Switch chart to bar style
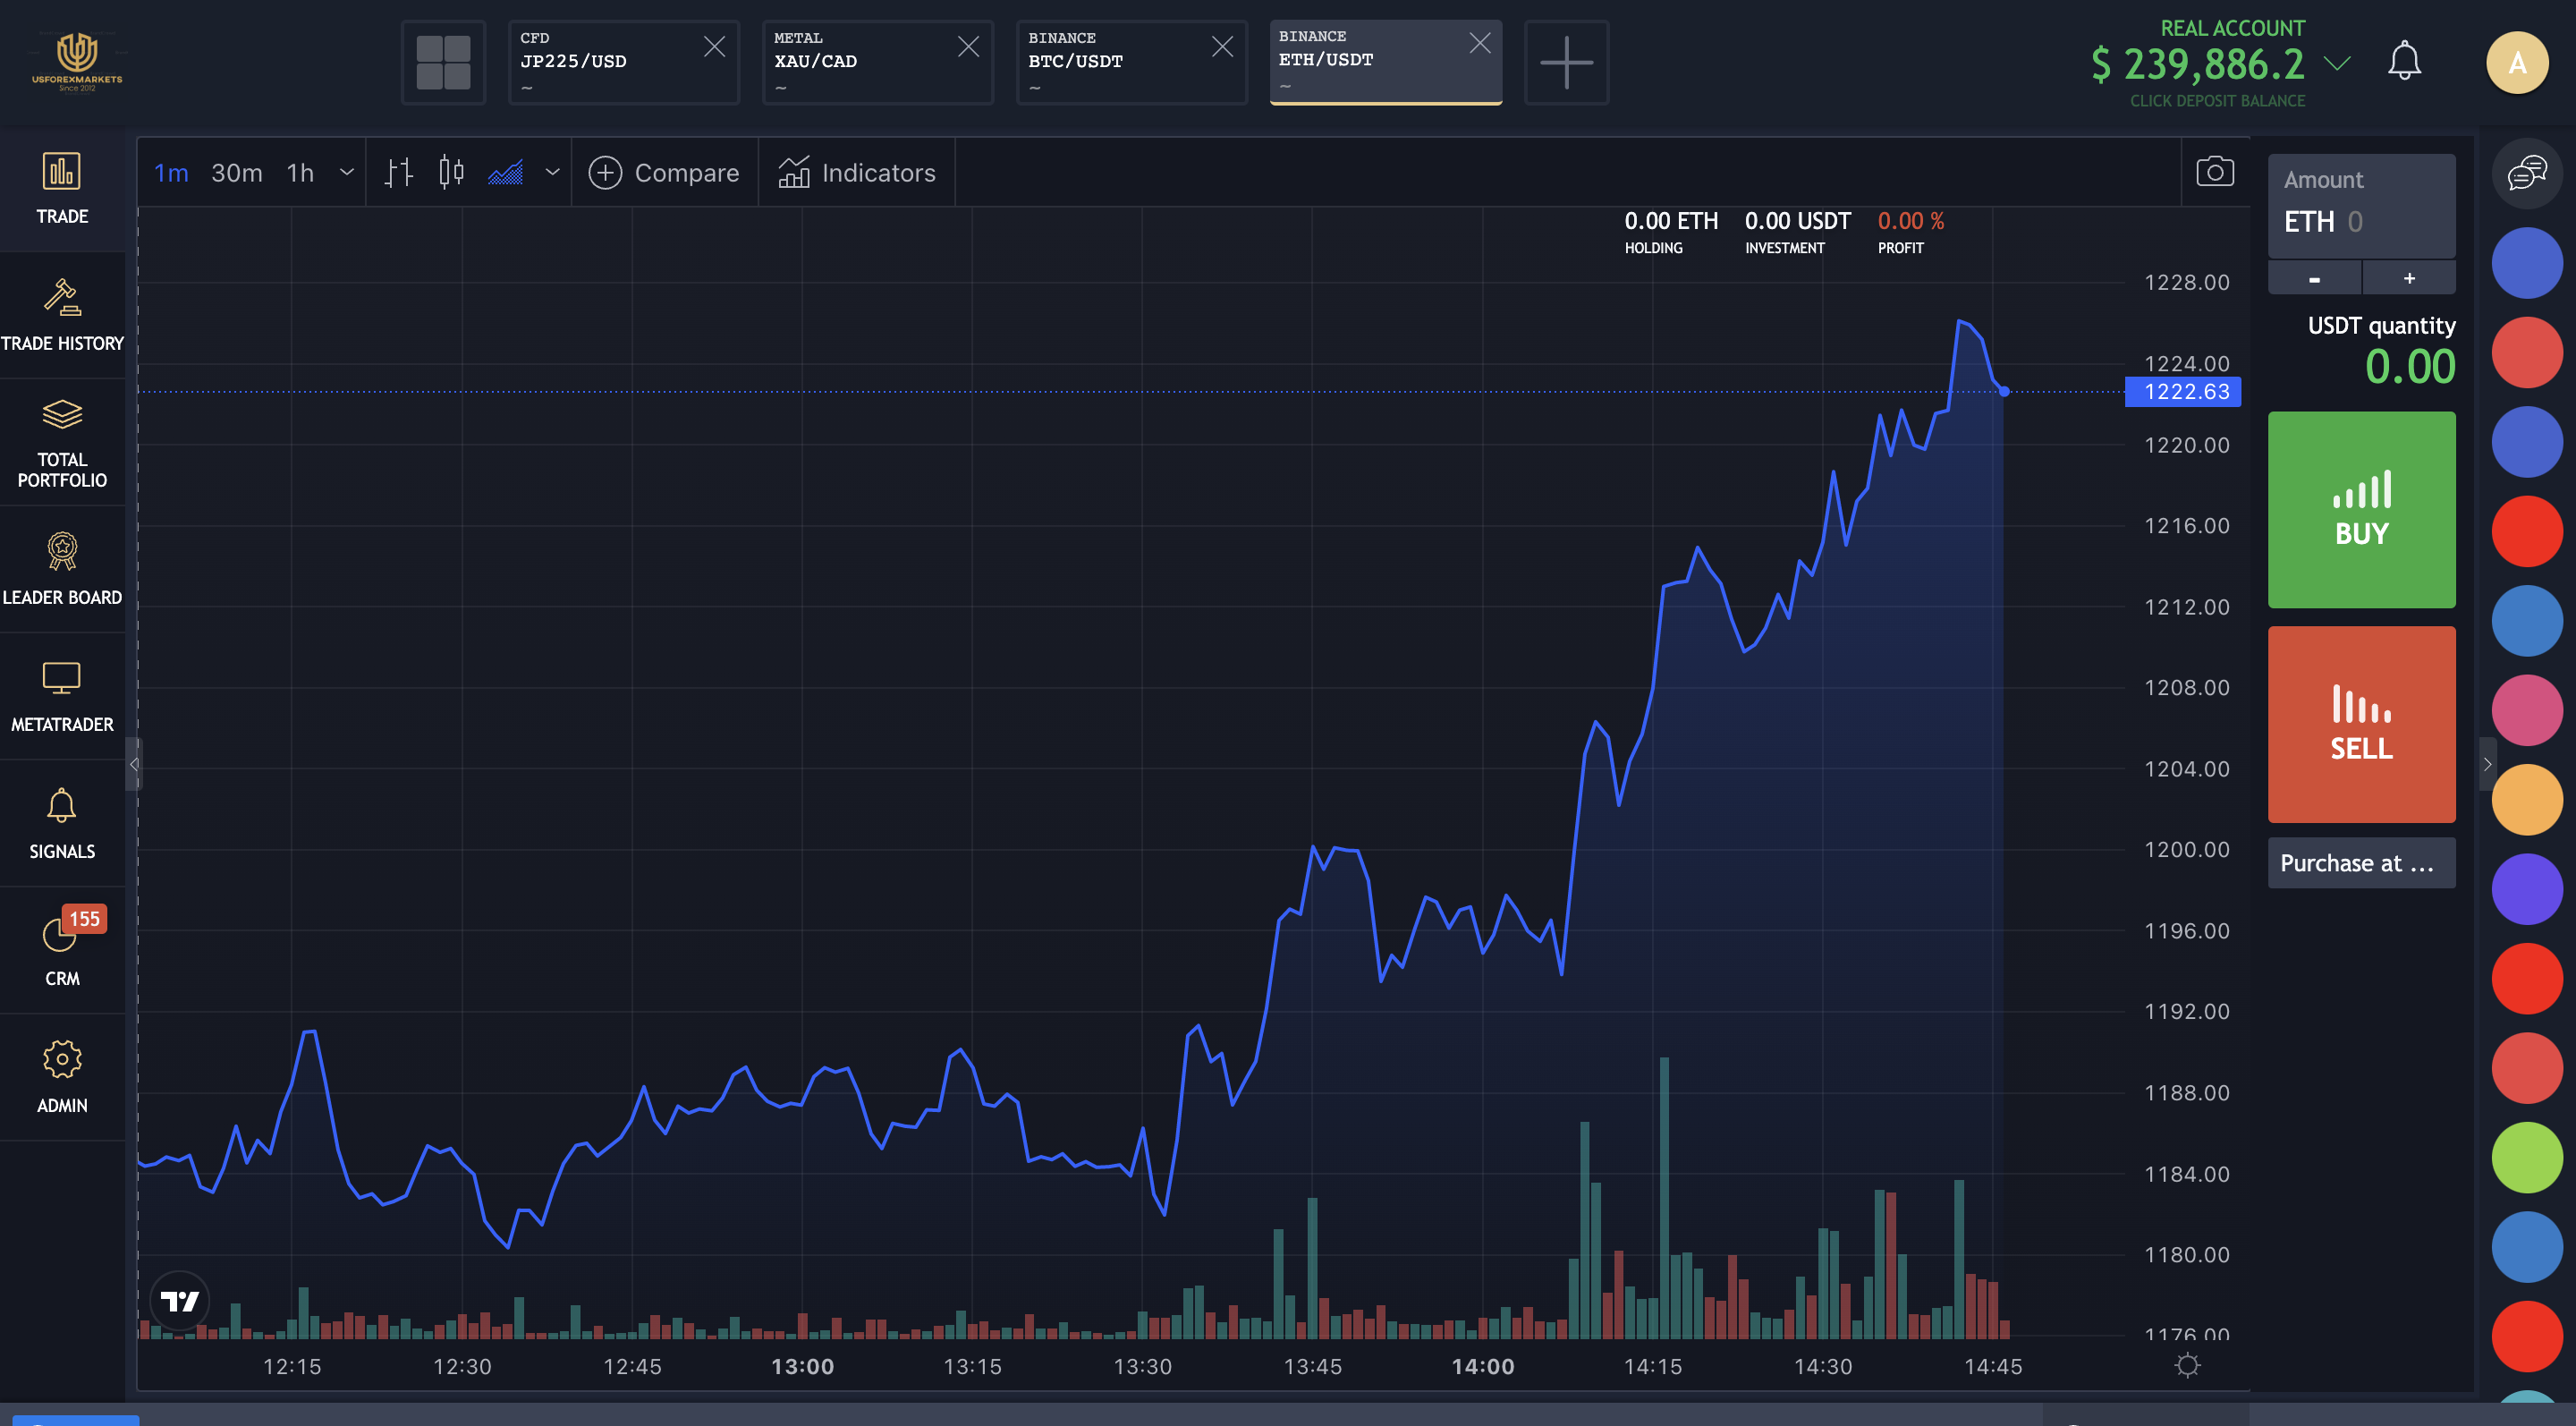The width and height of the screenshot is (2576, 1426). [x=398, y=173]
